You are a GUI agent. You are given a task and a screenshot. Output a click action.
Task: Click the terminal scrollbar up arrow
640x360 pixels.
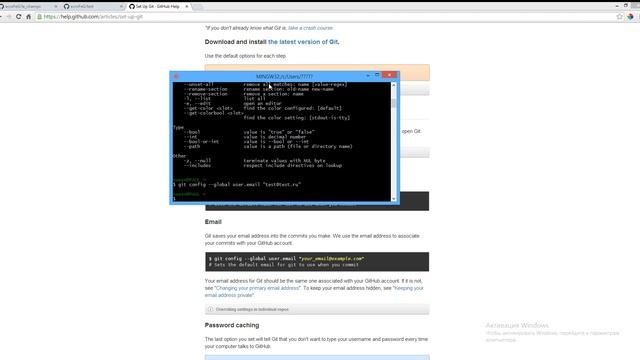394,85
